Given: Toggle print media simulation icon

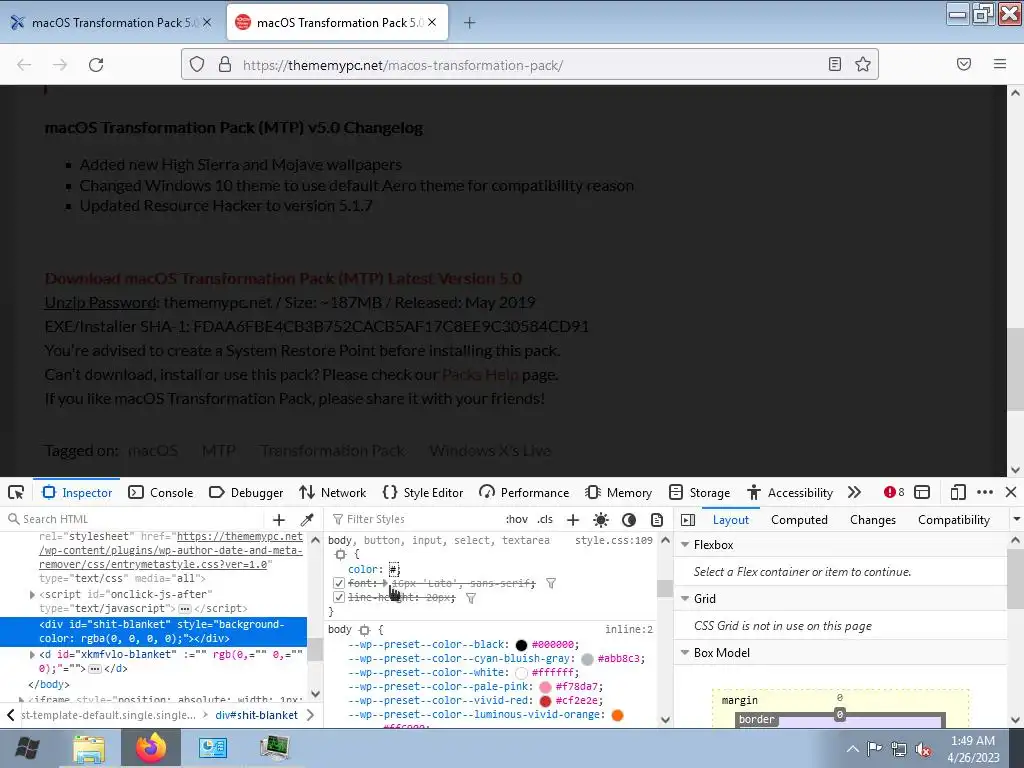Looking at the screenshot, I should [657, 520].
